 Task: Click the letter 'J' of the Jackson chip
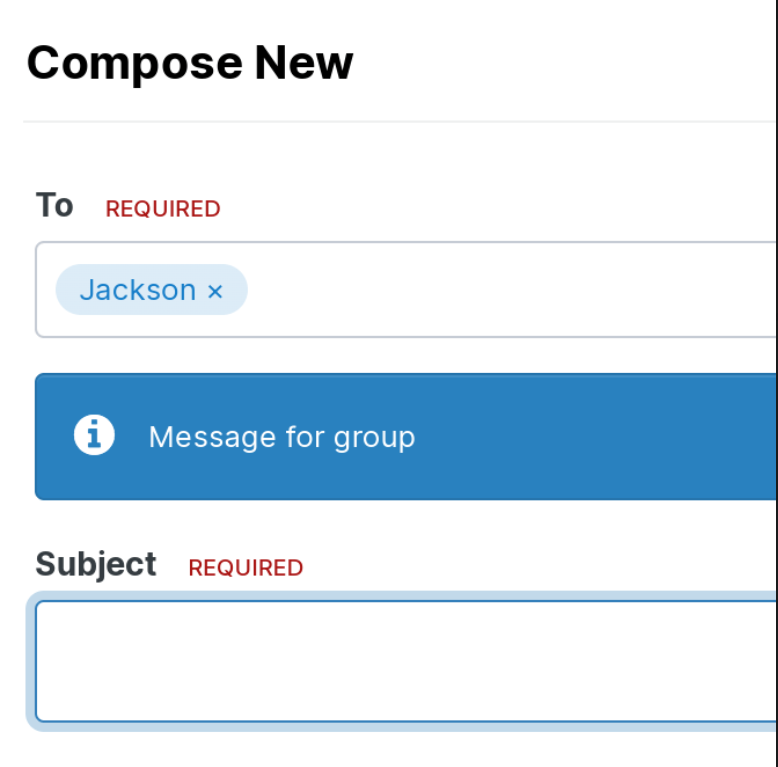pos(87,289)
